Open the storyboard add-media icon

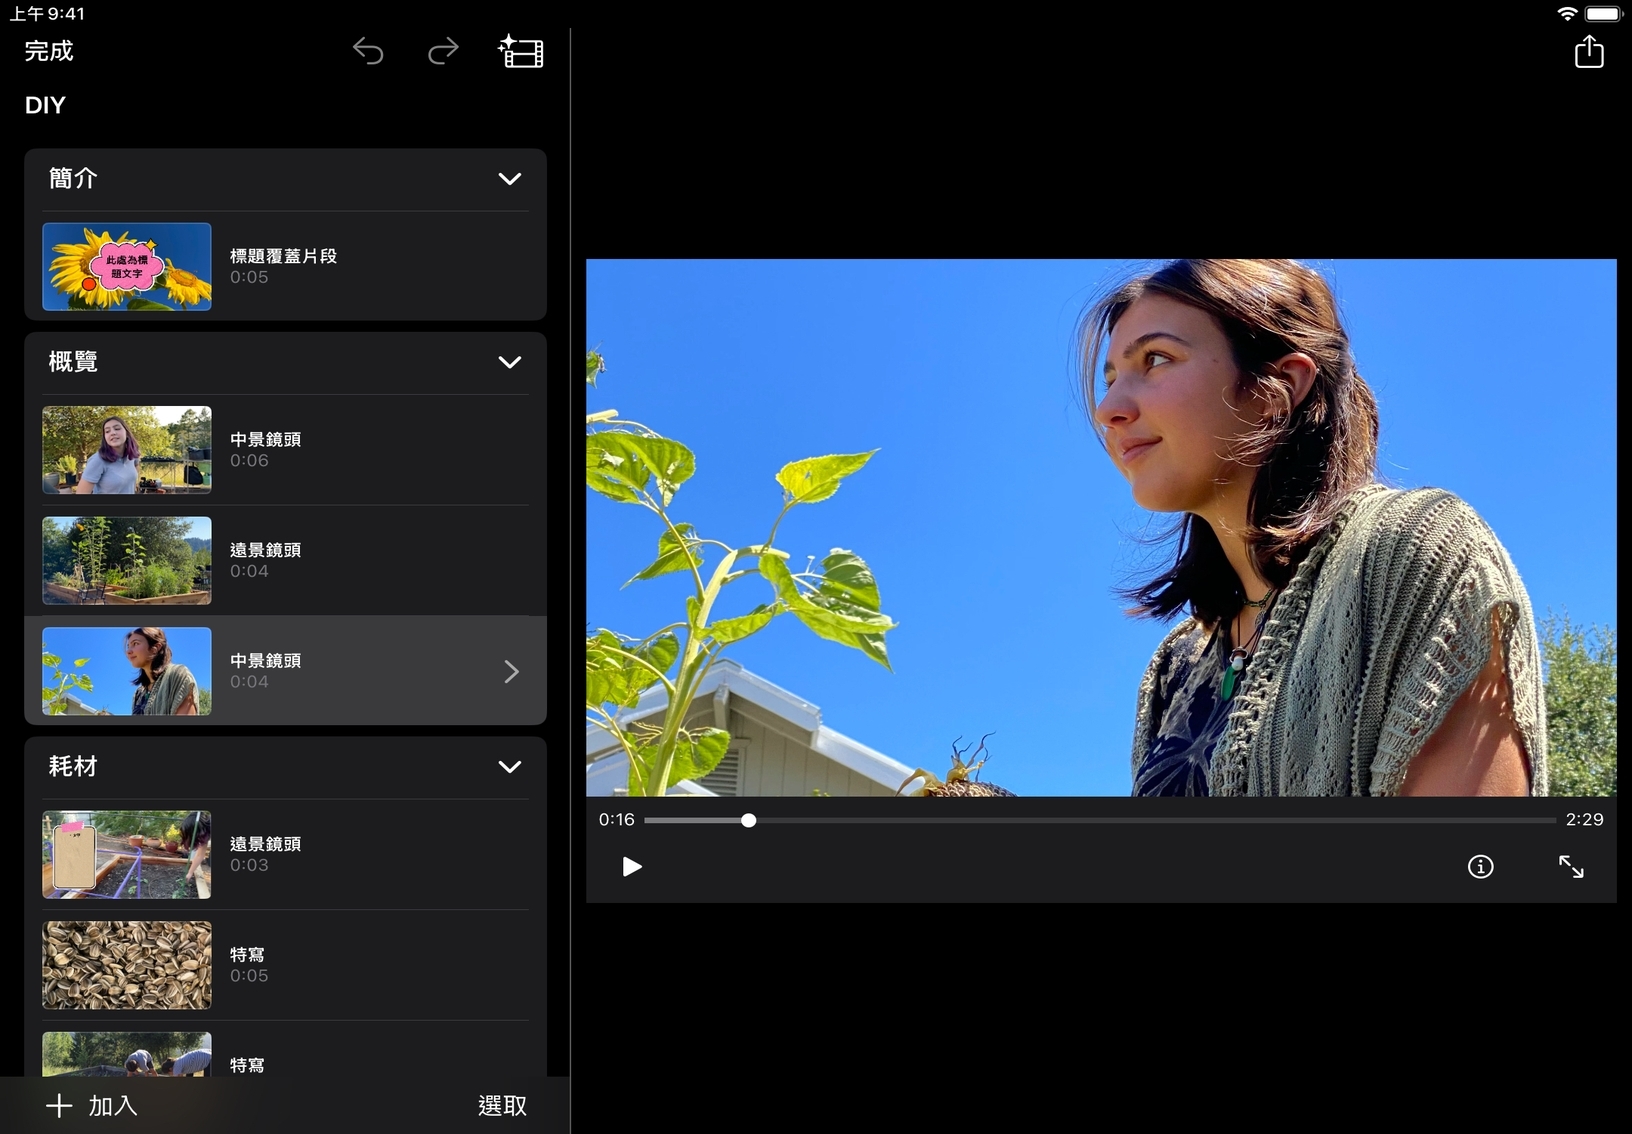click(521, 51)
